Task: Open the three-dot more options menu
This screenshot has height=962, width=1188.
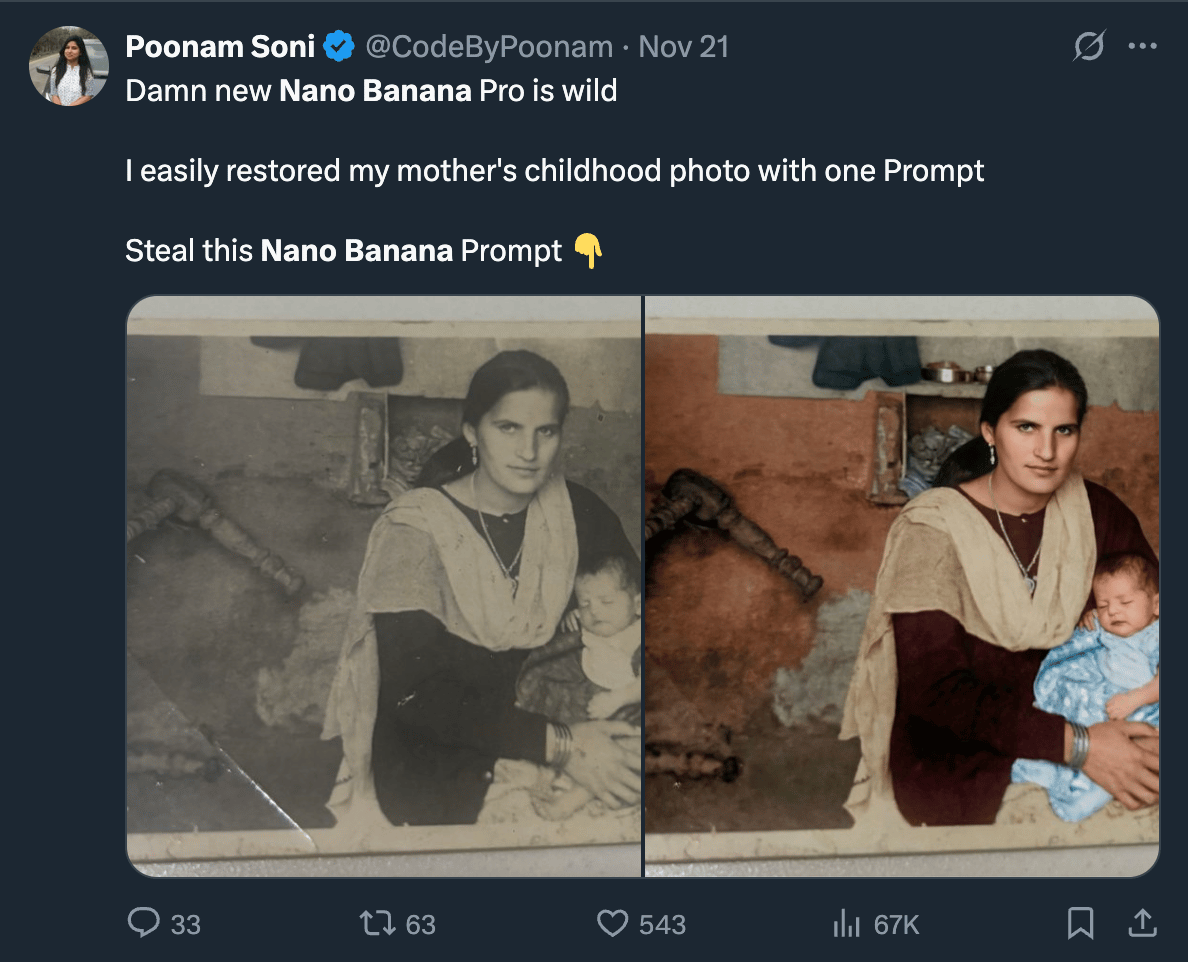Action: 1142,47
